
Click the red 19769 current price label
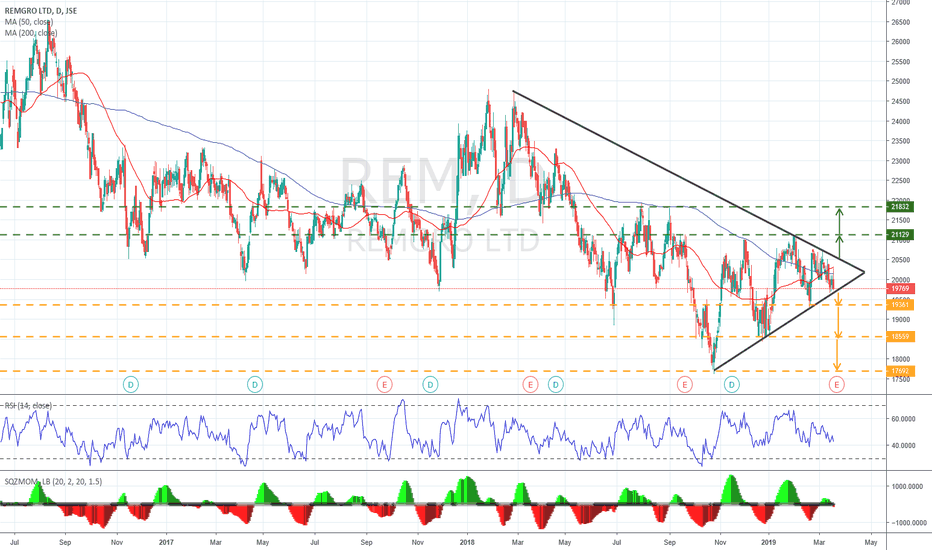pyautogui.click(x=901, y=289)
